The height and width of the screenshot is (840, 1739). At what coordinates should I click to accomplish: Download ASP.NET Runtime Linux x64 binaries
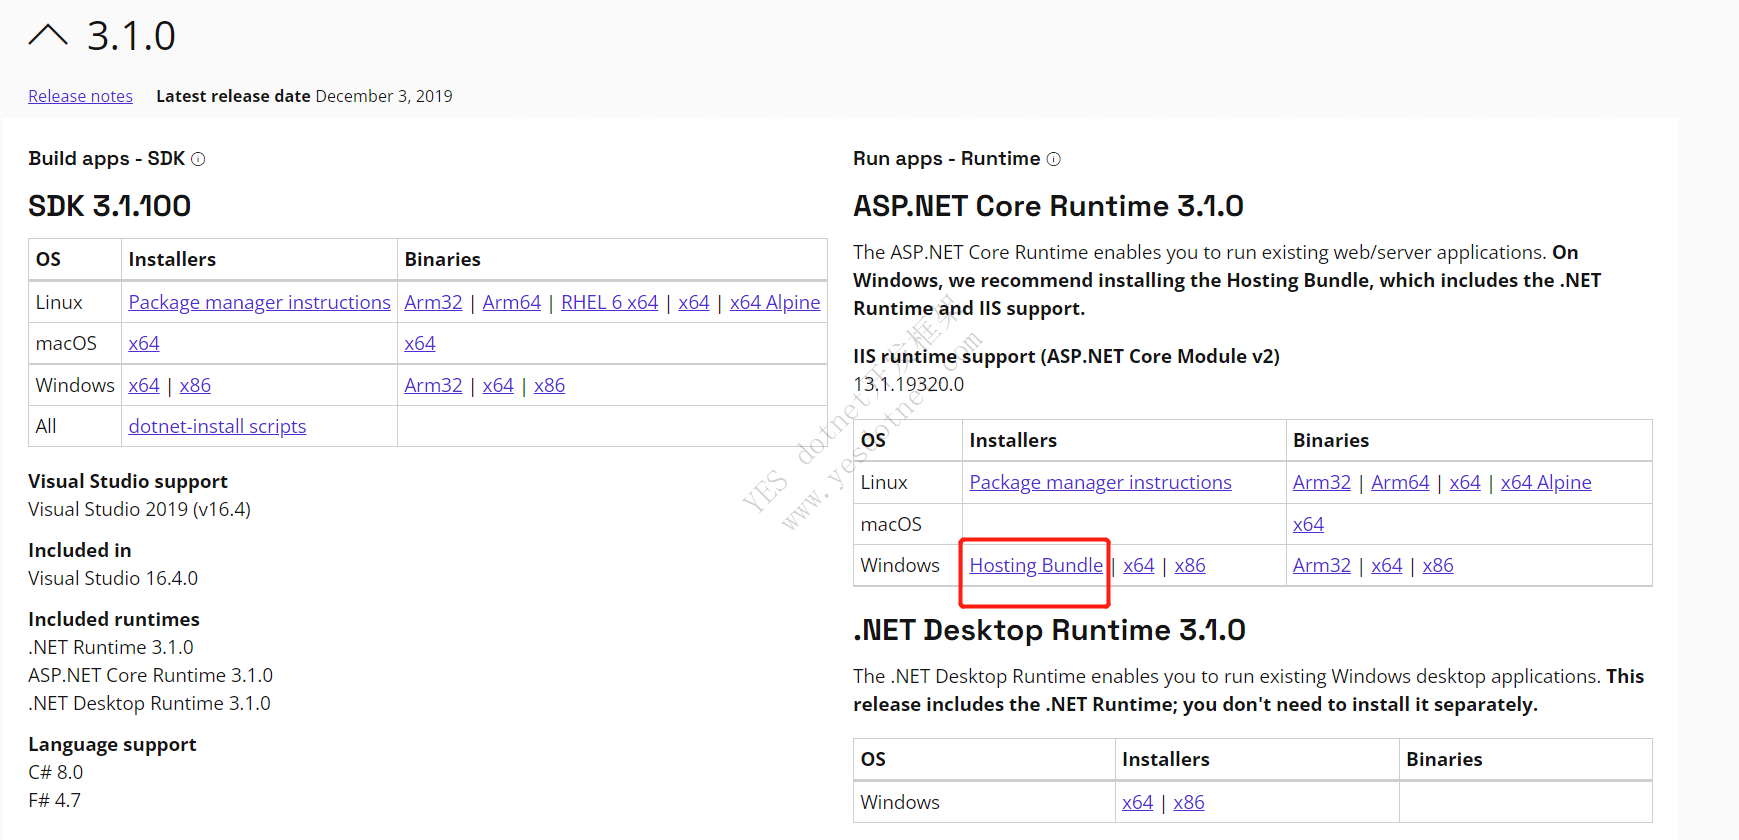click(x=1465, y=482)
